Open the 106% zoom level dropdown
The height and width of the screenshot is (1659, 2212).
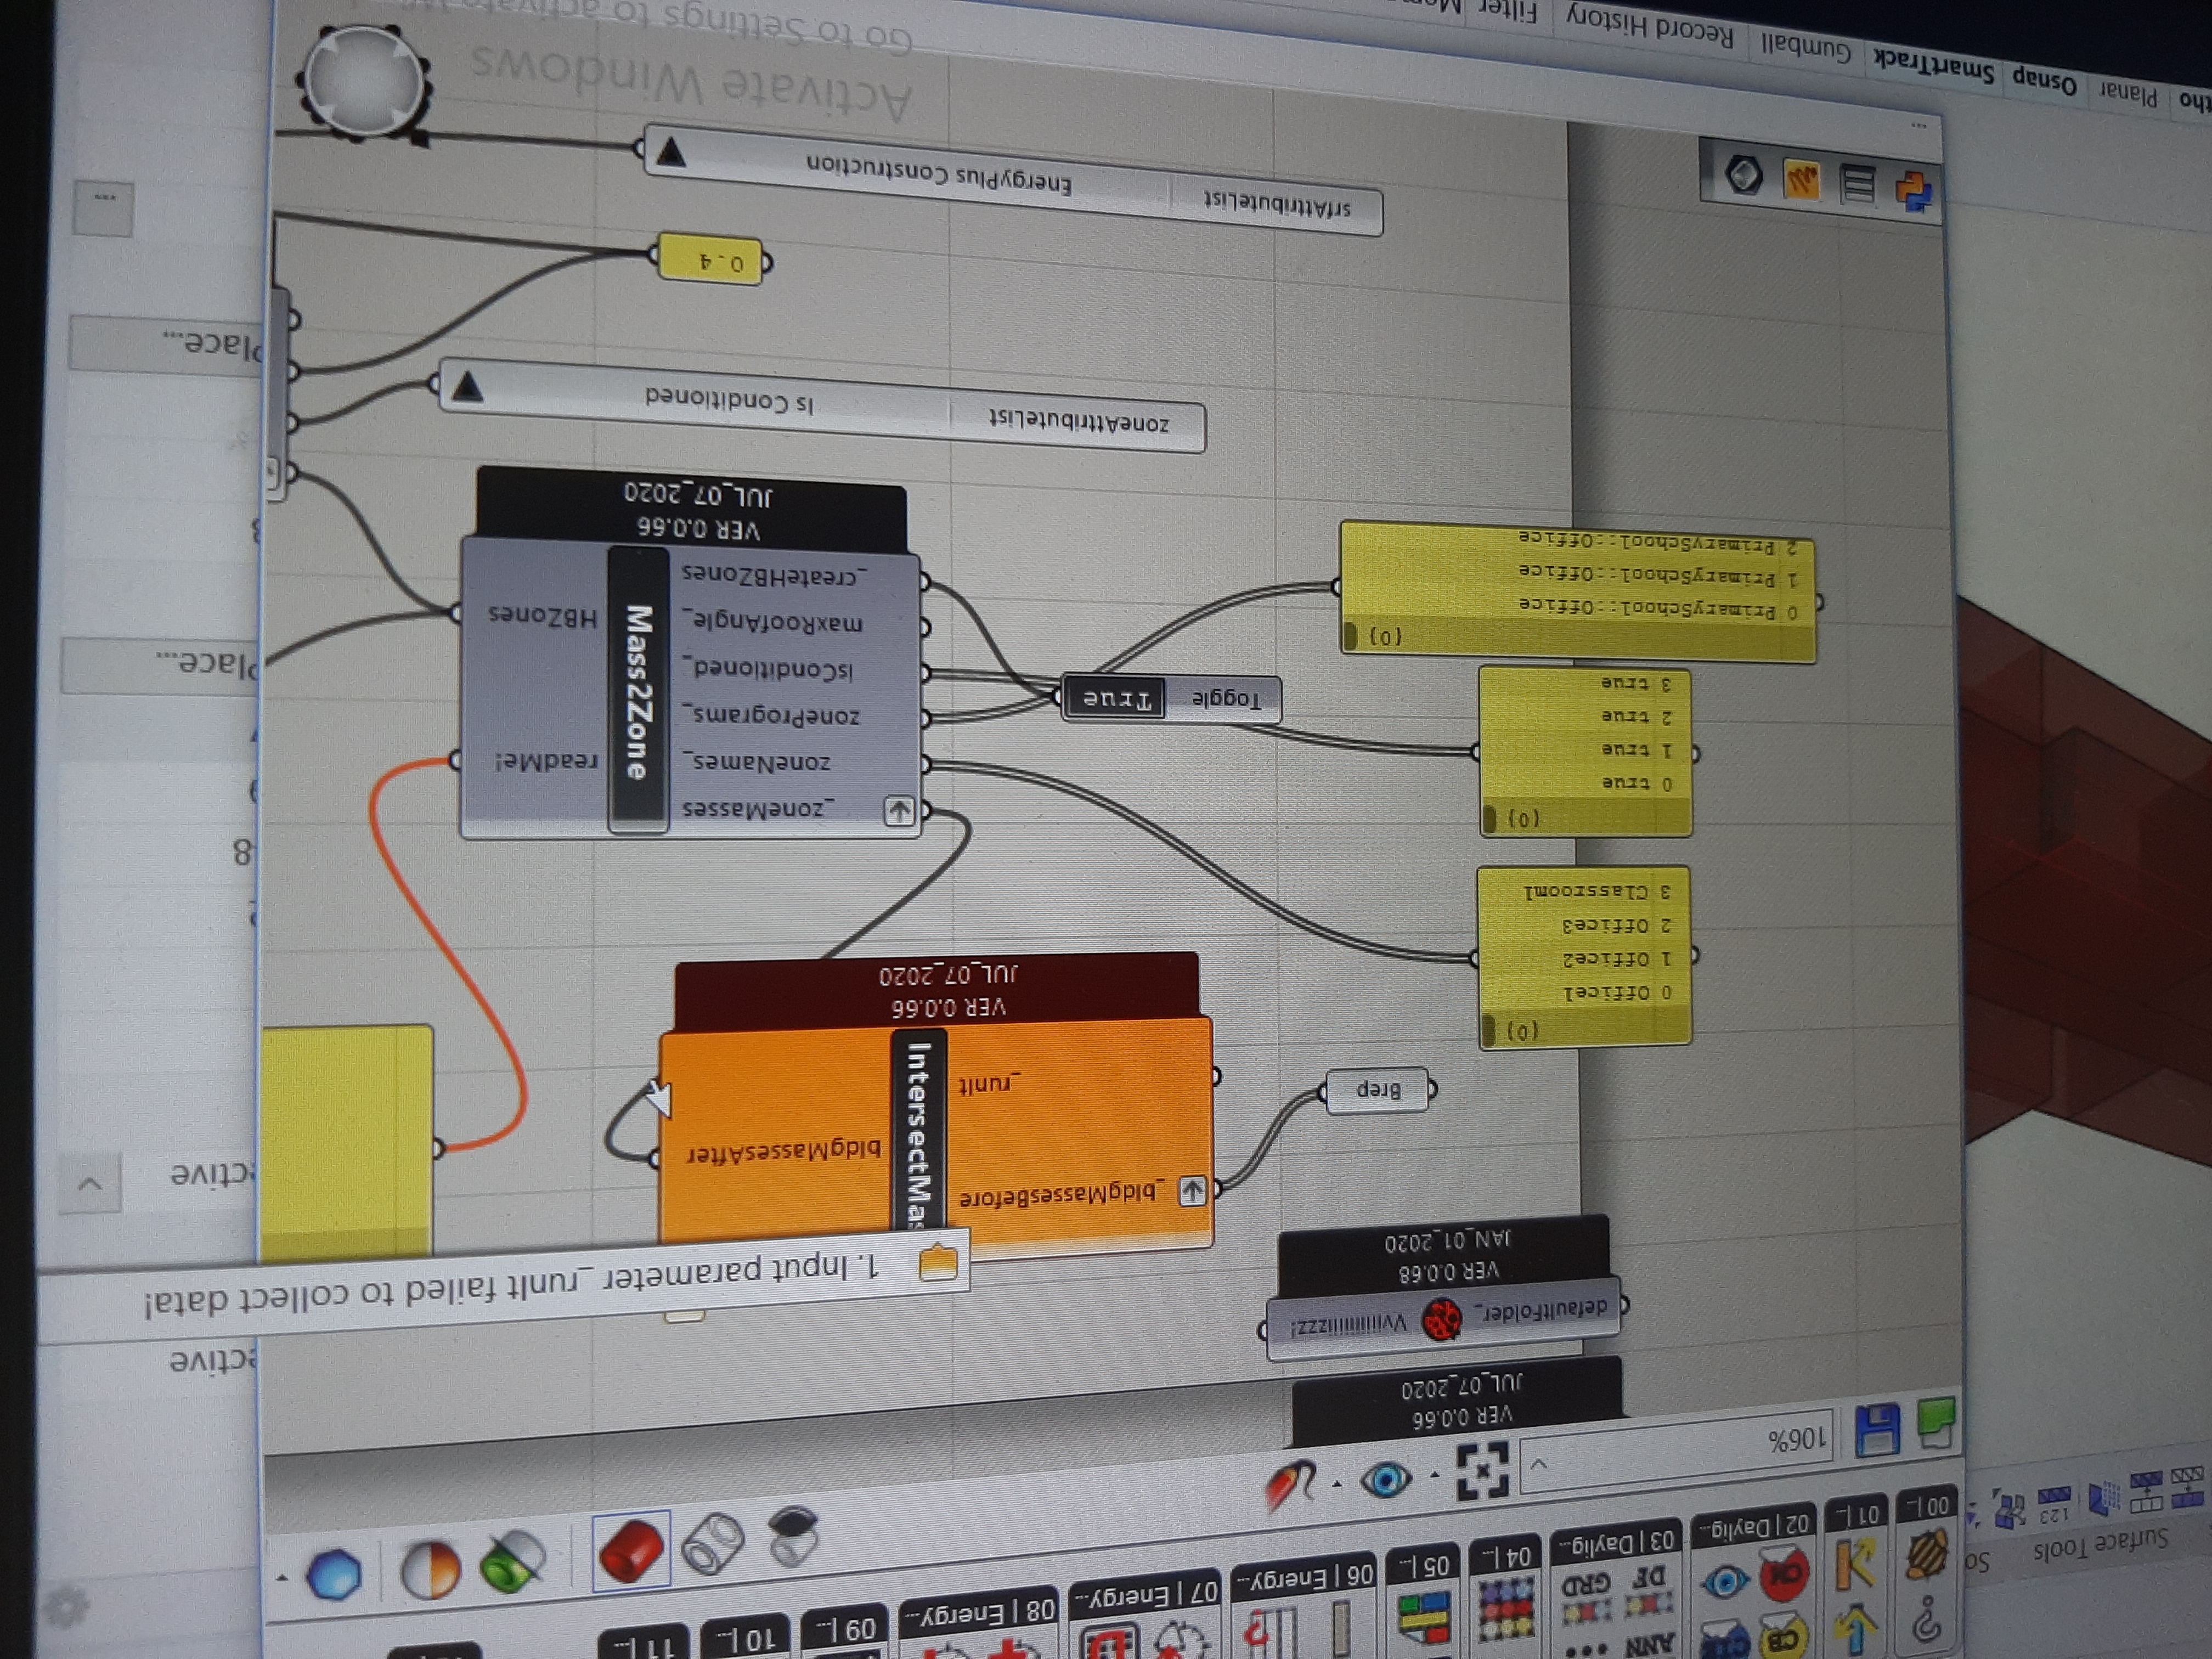(1539, 1465)
